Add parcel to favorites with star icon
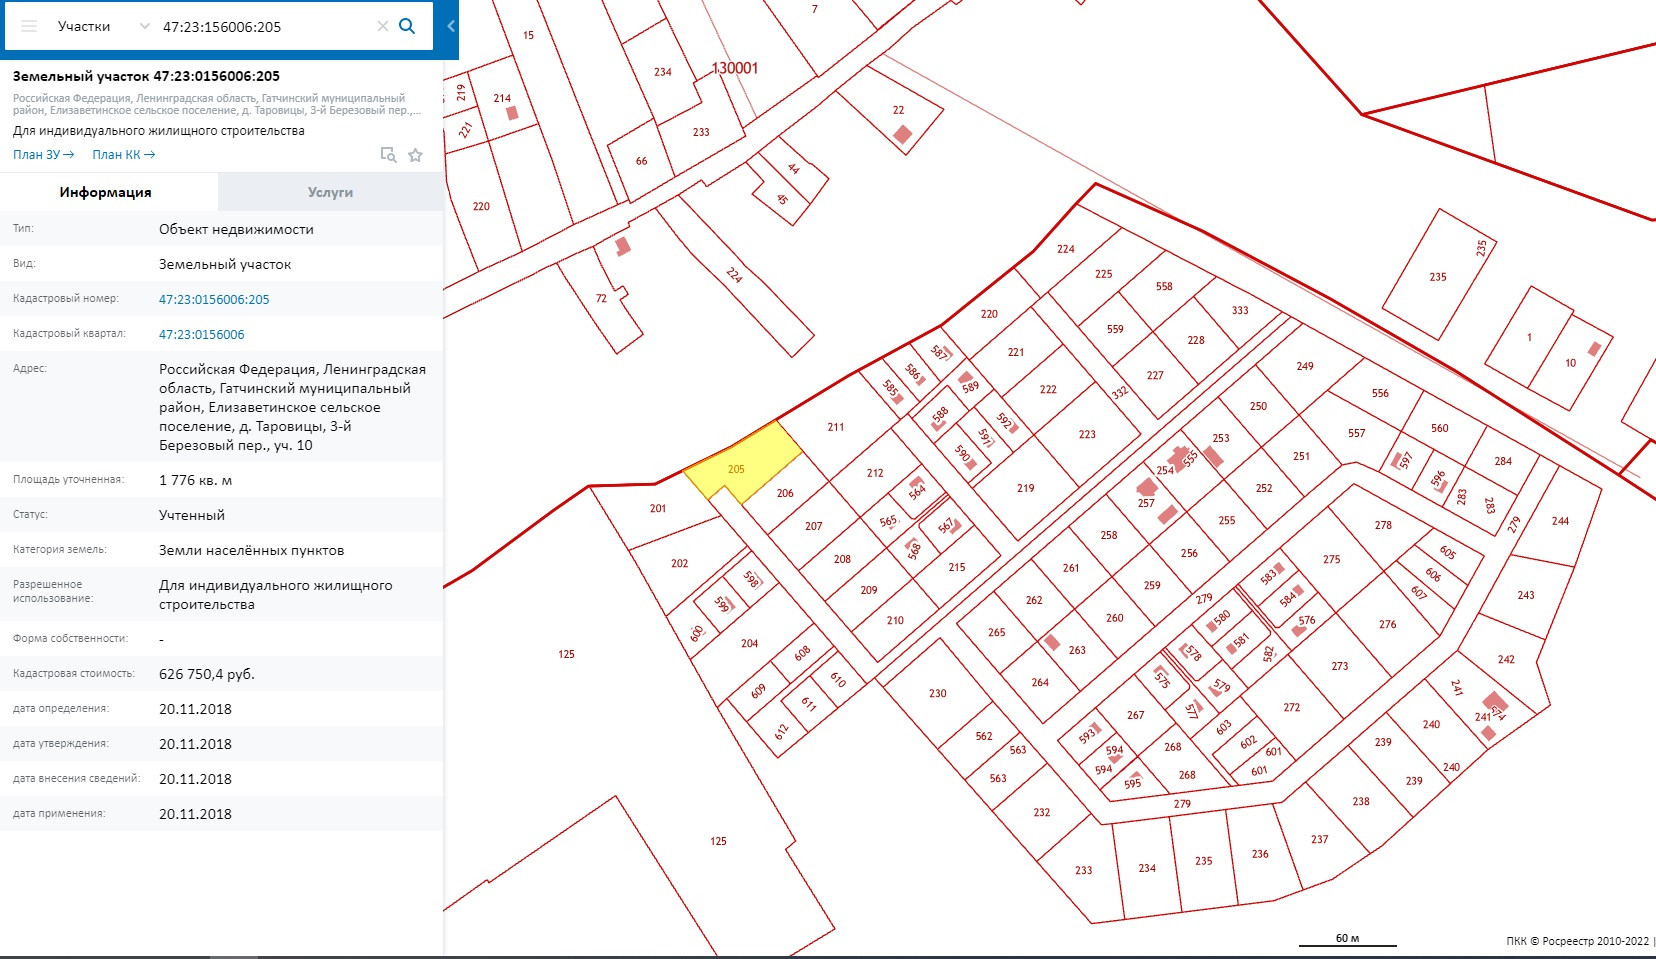 click(x=416, y=155)
